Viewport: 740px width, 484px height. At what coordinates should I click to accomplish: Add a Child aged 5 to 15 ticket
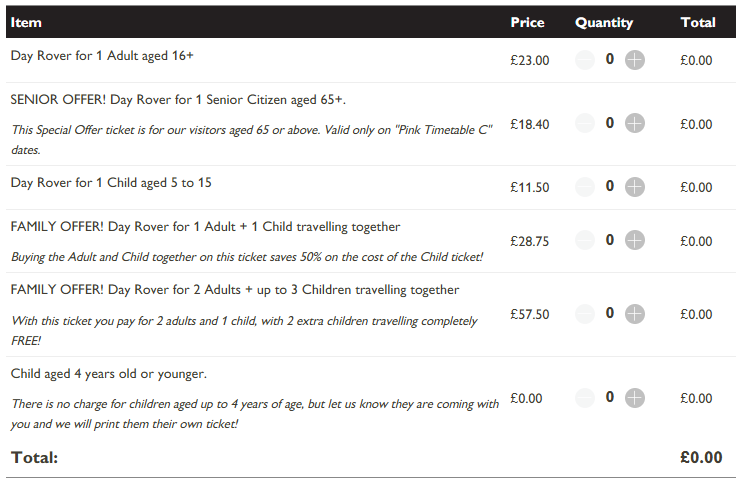(x=635, y=187)
